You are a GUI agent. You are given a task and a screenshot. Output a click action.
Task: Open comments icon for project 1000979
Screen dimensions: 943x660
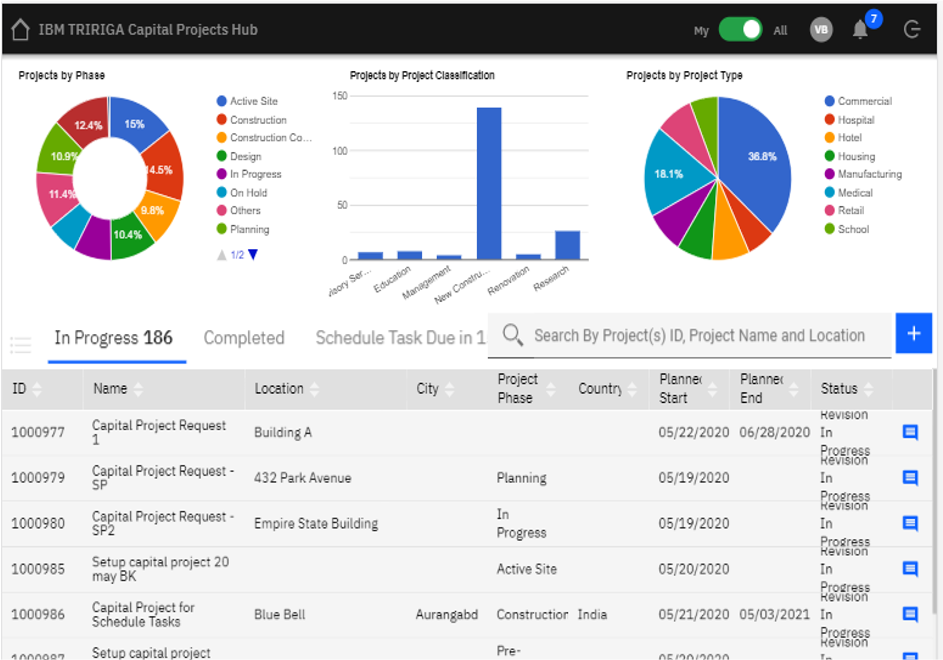coord(911,478)
